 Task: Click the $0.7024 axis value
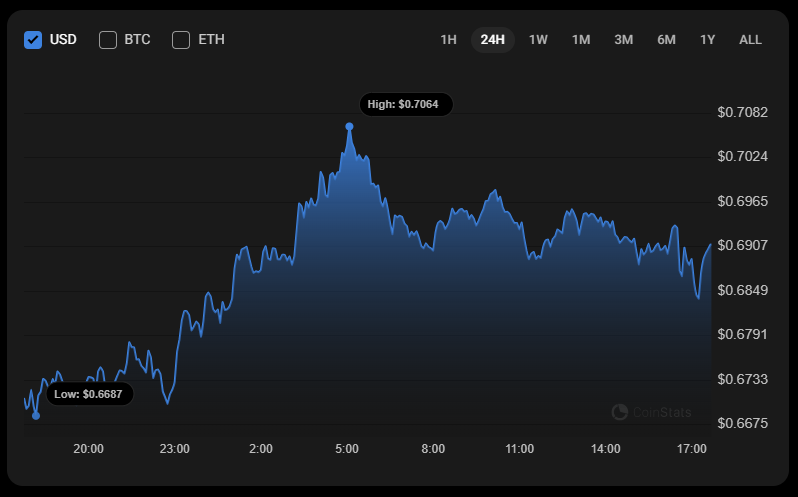click(x=742, y=156)
